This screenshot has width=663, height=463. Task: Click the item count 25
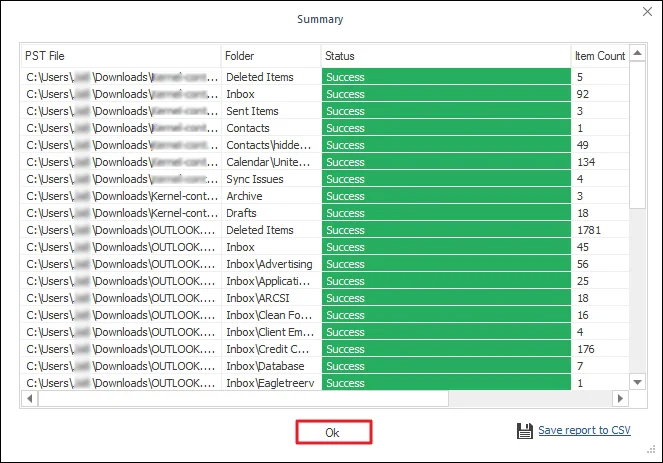tap(583, 281)
